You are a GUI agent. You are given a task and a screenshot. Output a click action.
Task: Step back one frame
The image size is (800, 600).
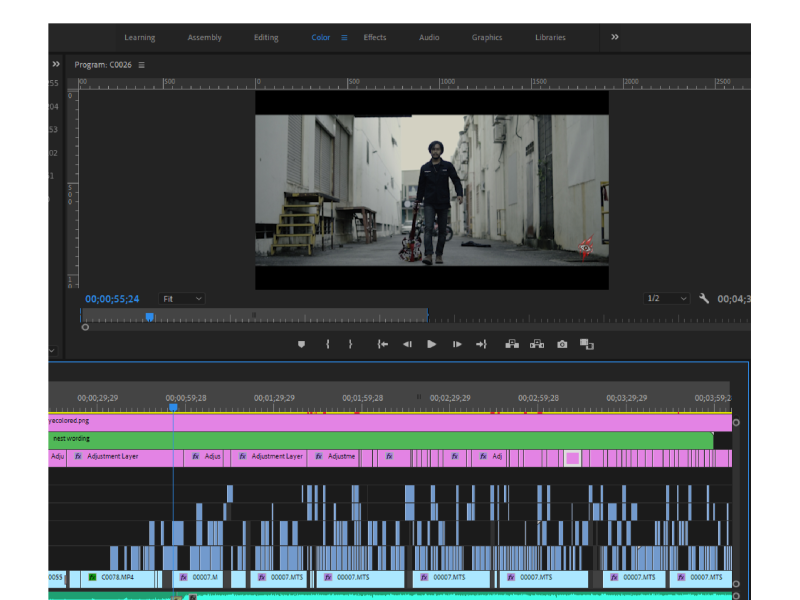[x=407, y=344]
